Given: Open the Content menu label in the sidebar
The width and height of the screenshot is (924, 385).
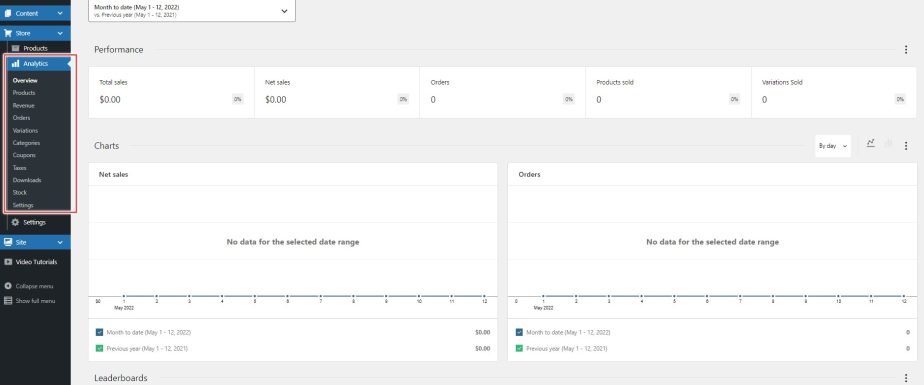Looking at the screenshot, I should coord(27,13).
